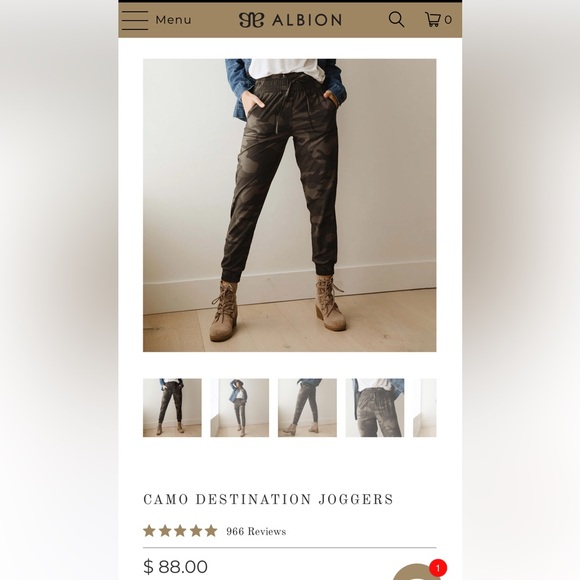The height and width of the screenshot is (580, 580).
Task: Open the shopping cart icon
Action: click(x=432, y=20)
